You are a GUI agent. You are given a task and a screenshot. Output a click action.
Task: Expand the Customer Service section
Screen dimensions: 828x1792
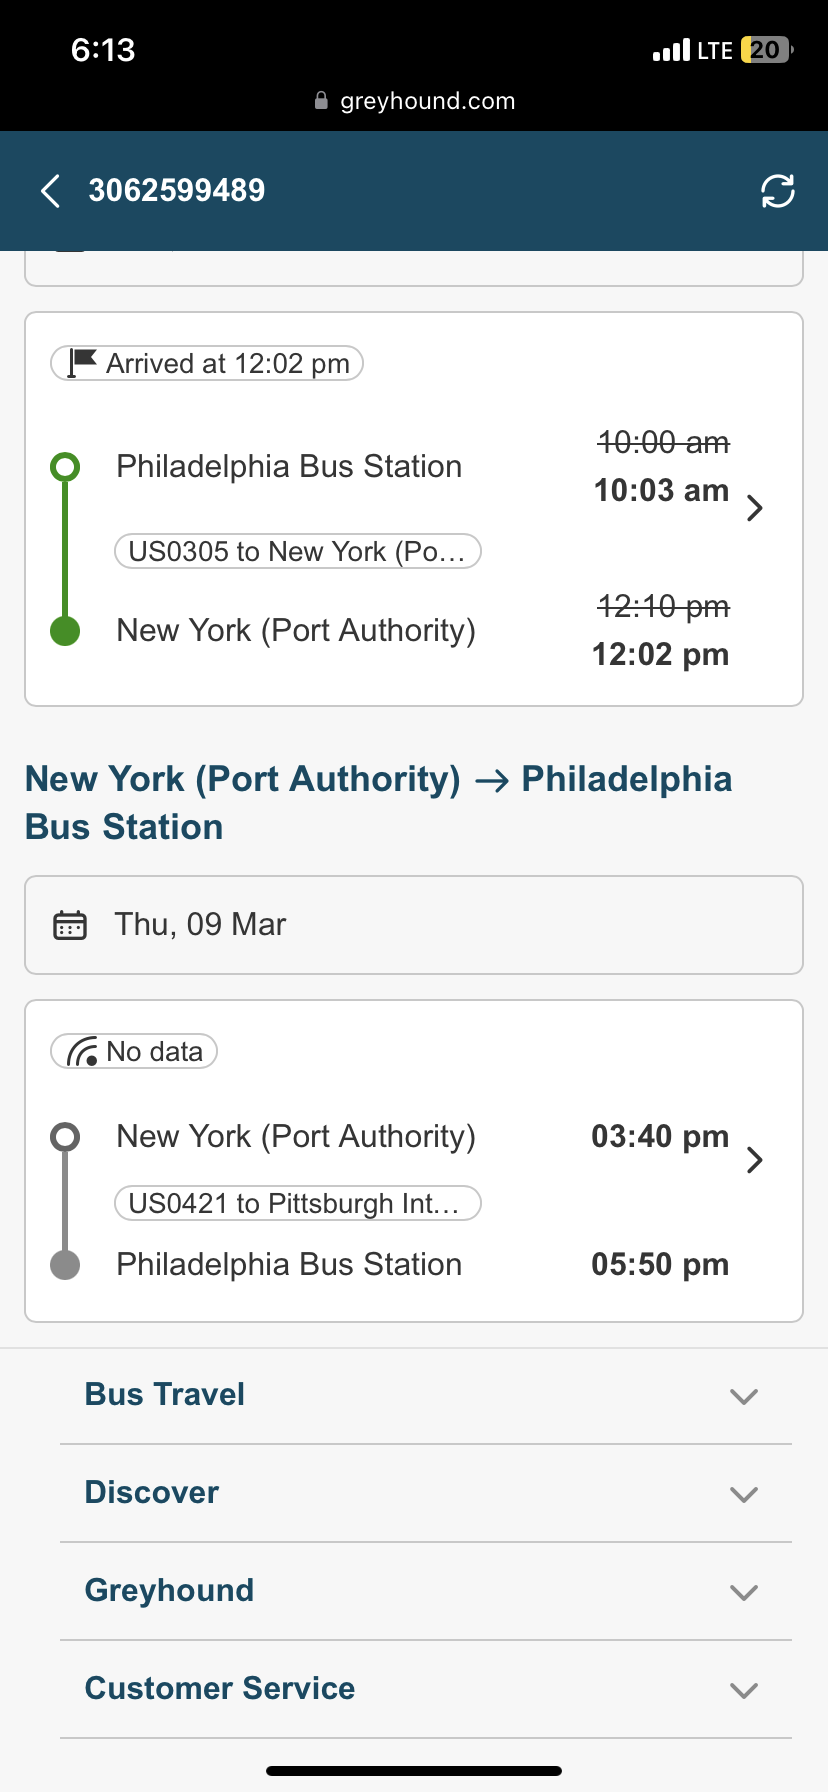tap(744, 1690)
